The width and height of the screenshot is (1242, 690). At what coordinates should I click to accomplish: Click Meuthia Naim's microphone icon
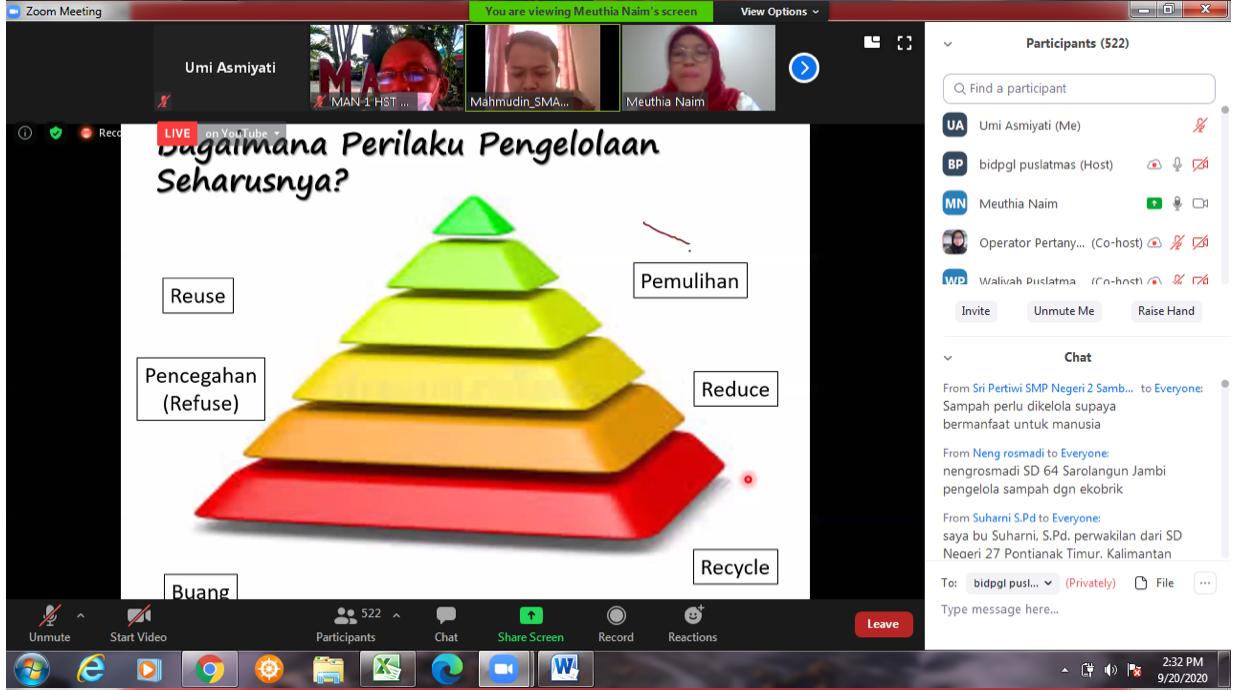coord(1178,203)
